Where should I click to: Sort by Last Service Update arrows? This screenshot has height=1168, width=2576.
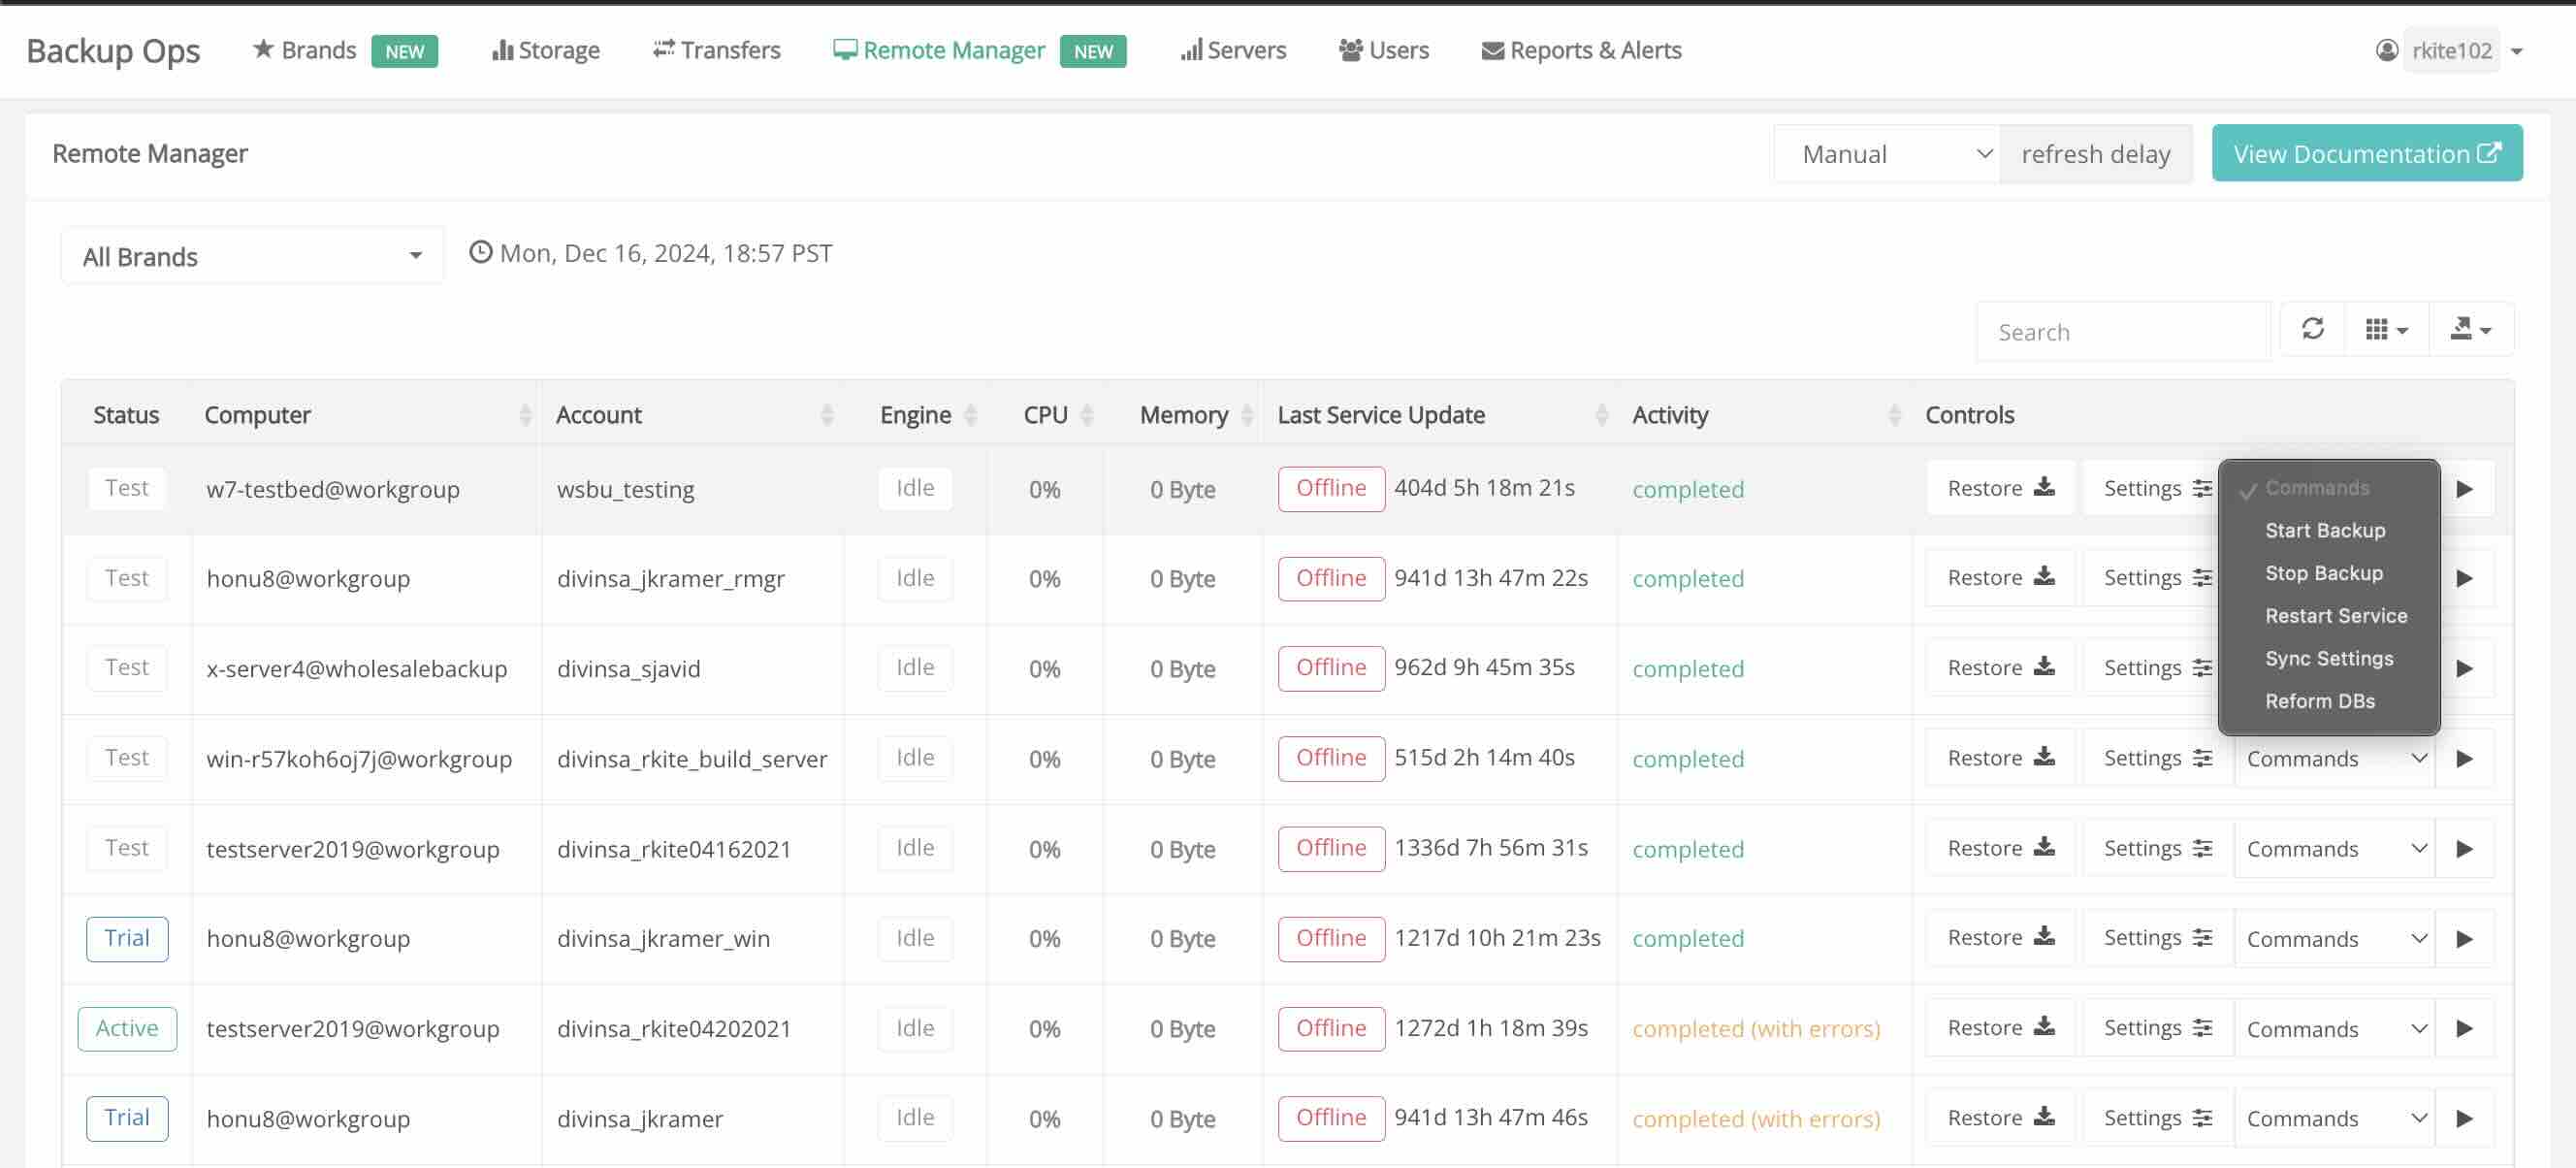click(1601, 415)
